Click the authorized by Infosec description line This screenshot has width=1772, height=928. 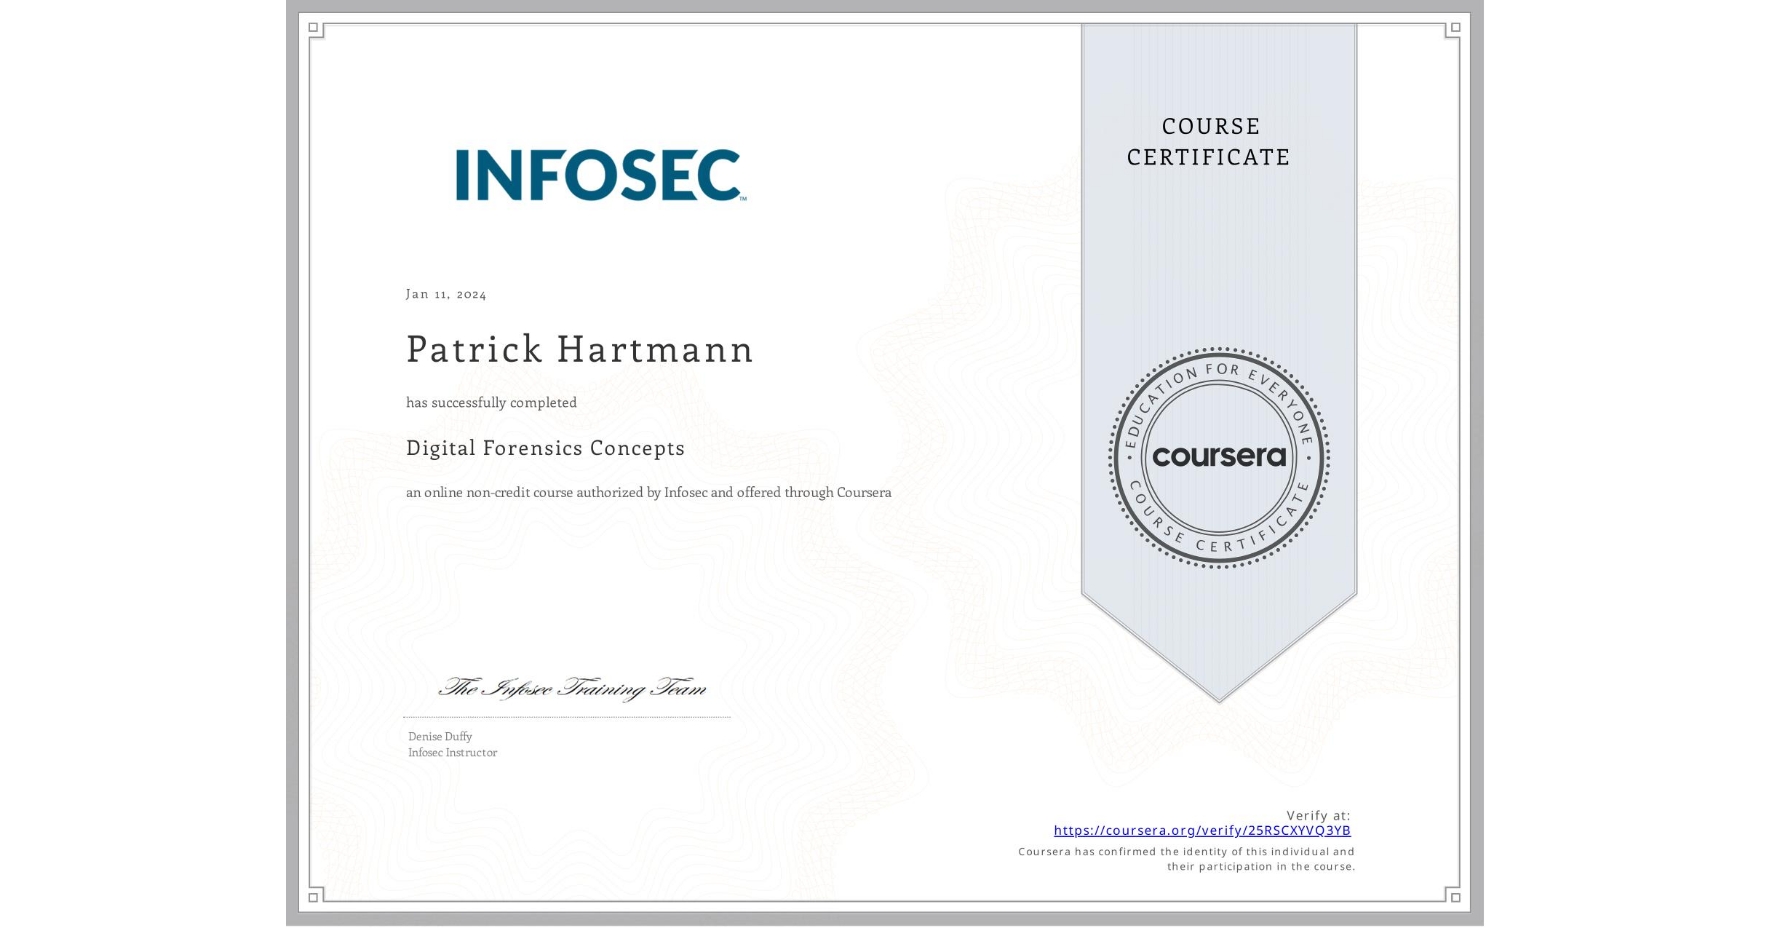pyautogui.click(x=648, y=492)
